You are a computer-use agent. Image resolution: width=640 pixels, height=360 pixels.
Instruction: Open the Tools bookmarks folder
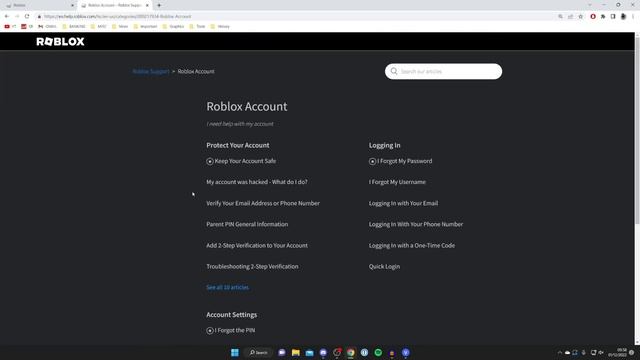[x=198, y=27]
